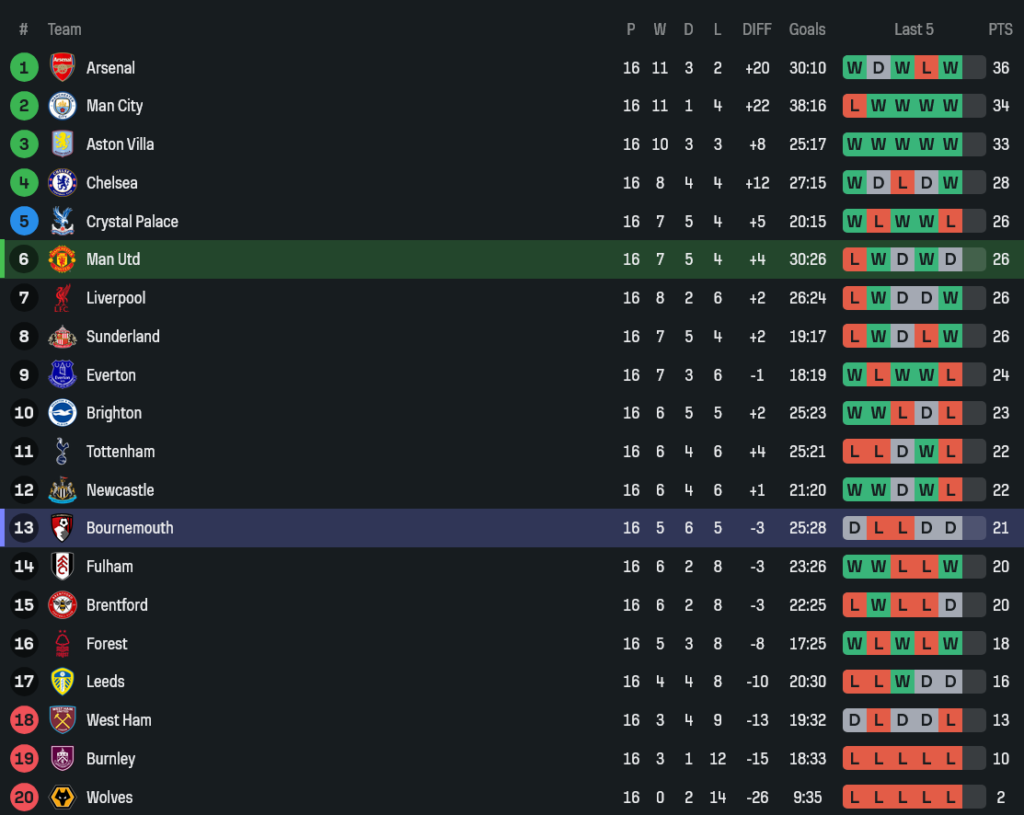
Task: Sort table by PTS column header
Action: pyautogui.click(x=1000, y=29)
